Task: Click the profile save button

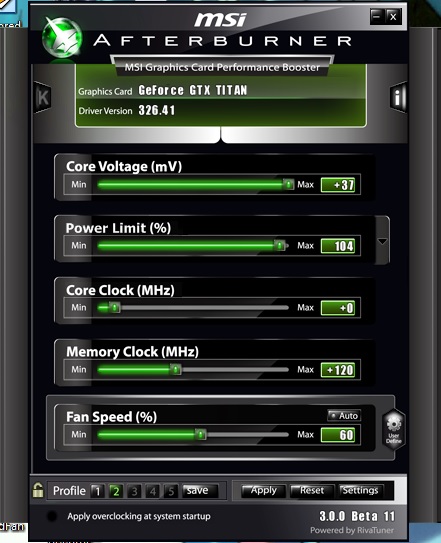Action: (200, 490)
